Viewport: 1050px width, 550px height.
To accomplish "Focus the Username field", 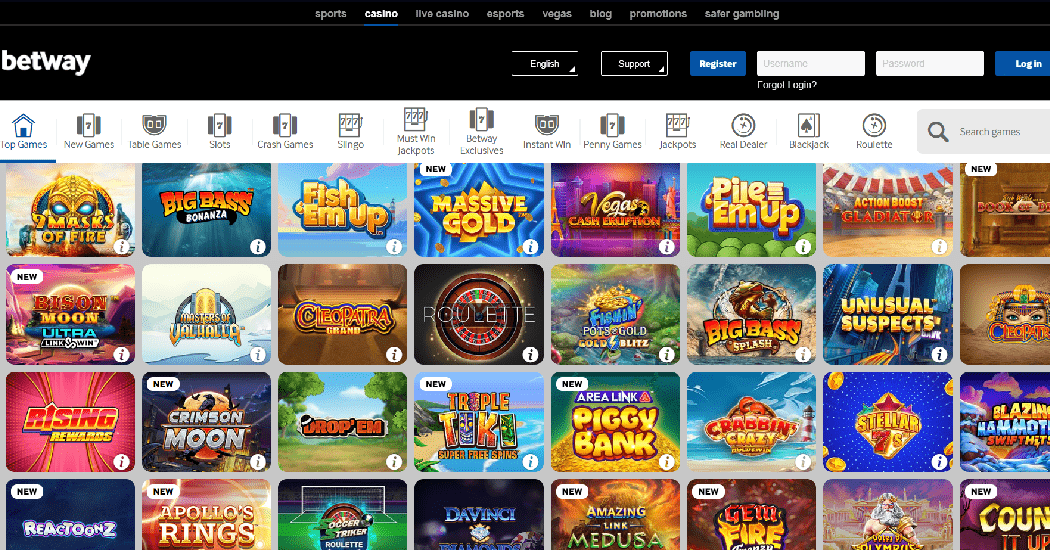I will [x=811, y=64].
